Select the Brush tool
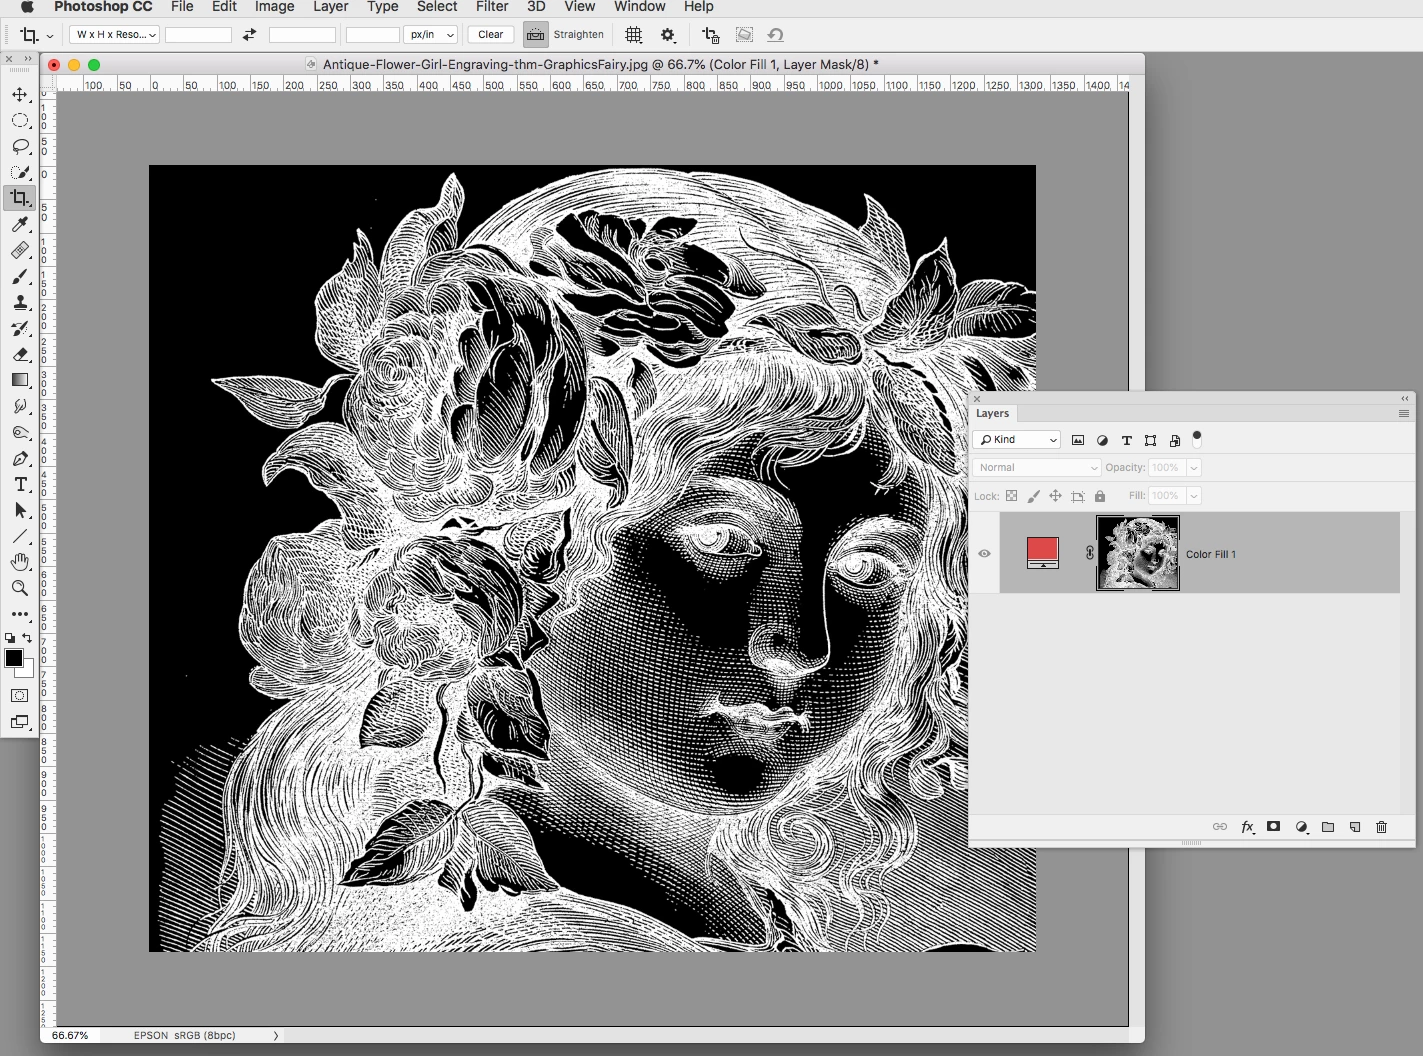Screen dimensions: 1423x1056 [20, 276]
